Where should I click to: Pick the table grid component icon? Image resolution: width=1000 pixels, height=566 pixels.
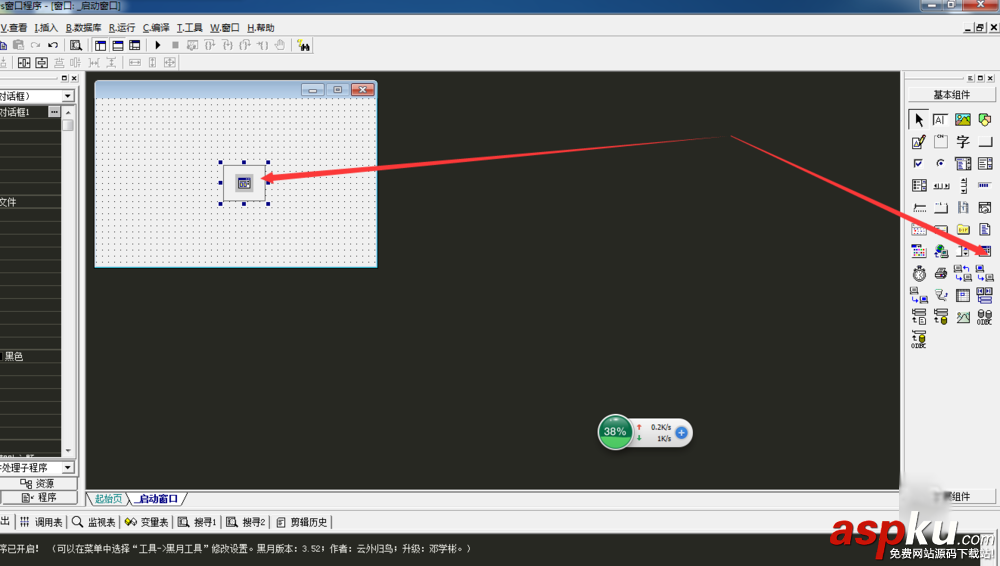pos(962,295)
